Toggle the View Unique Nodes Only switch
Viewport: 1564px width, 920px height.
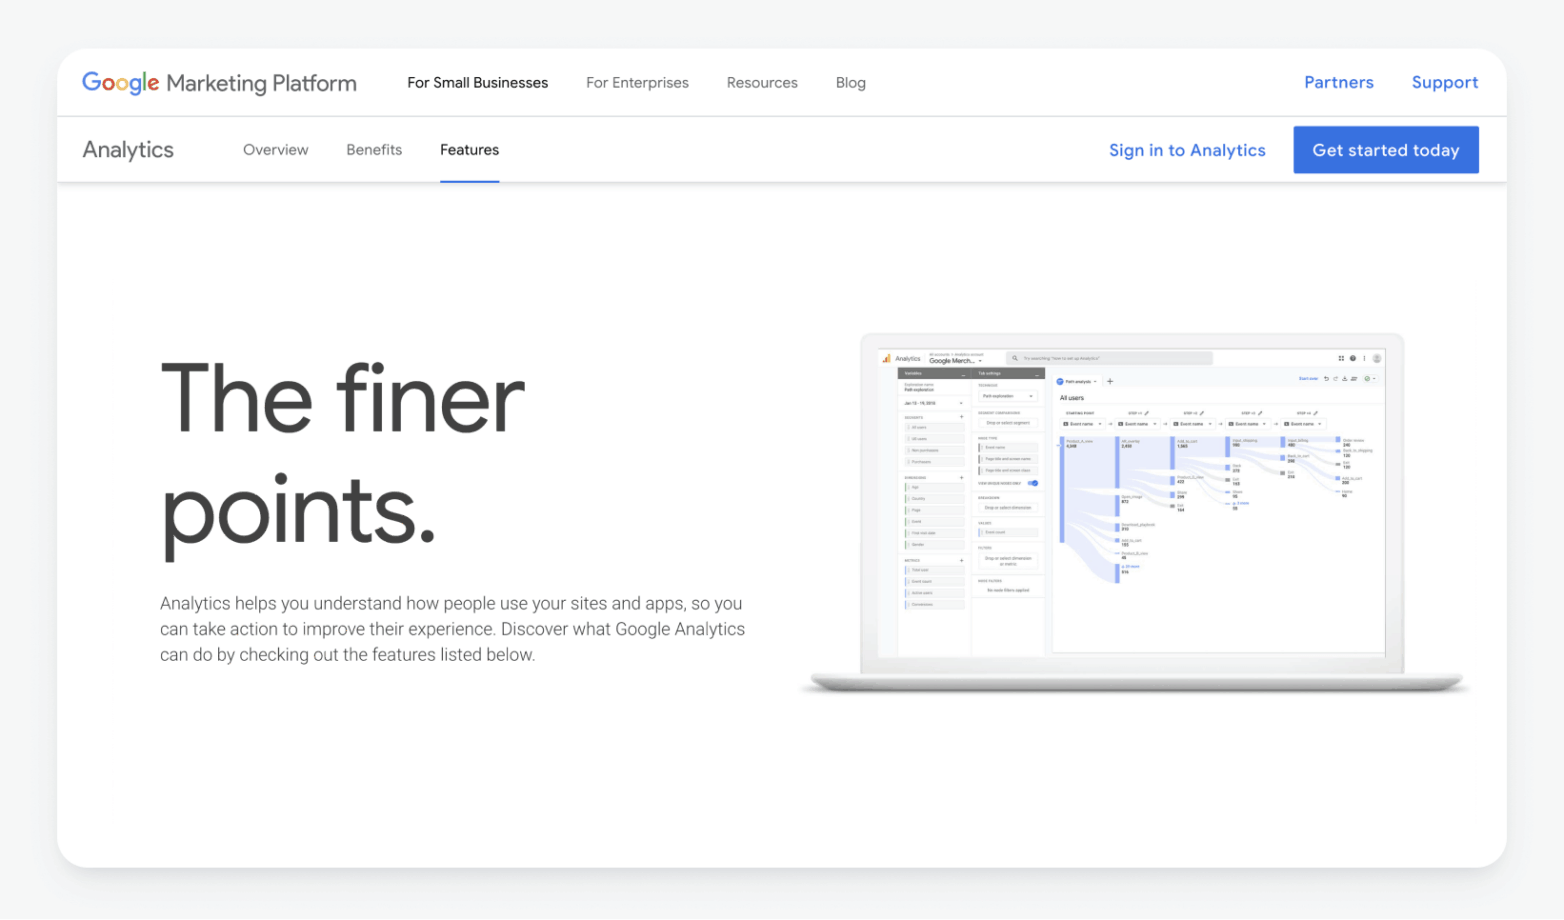click(x=1033, y=483)
